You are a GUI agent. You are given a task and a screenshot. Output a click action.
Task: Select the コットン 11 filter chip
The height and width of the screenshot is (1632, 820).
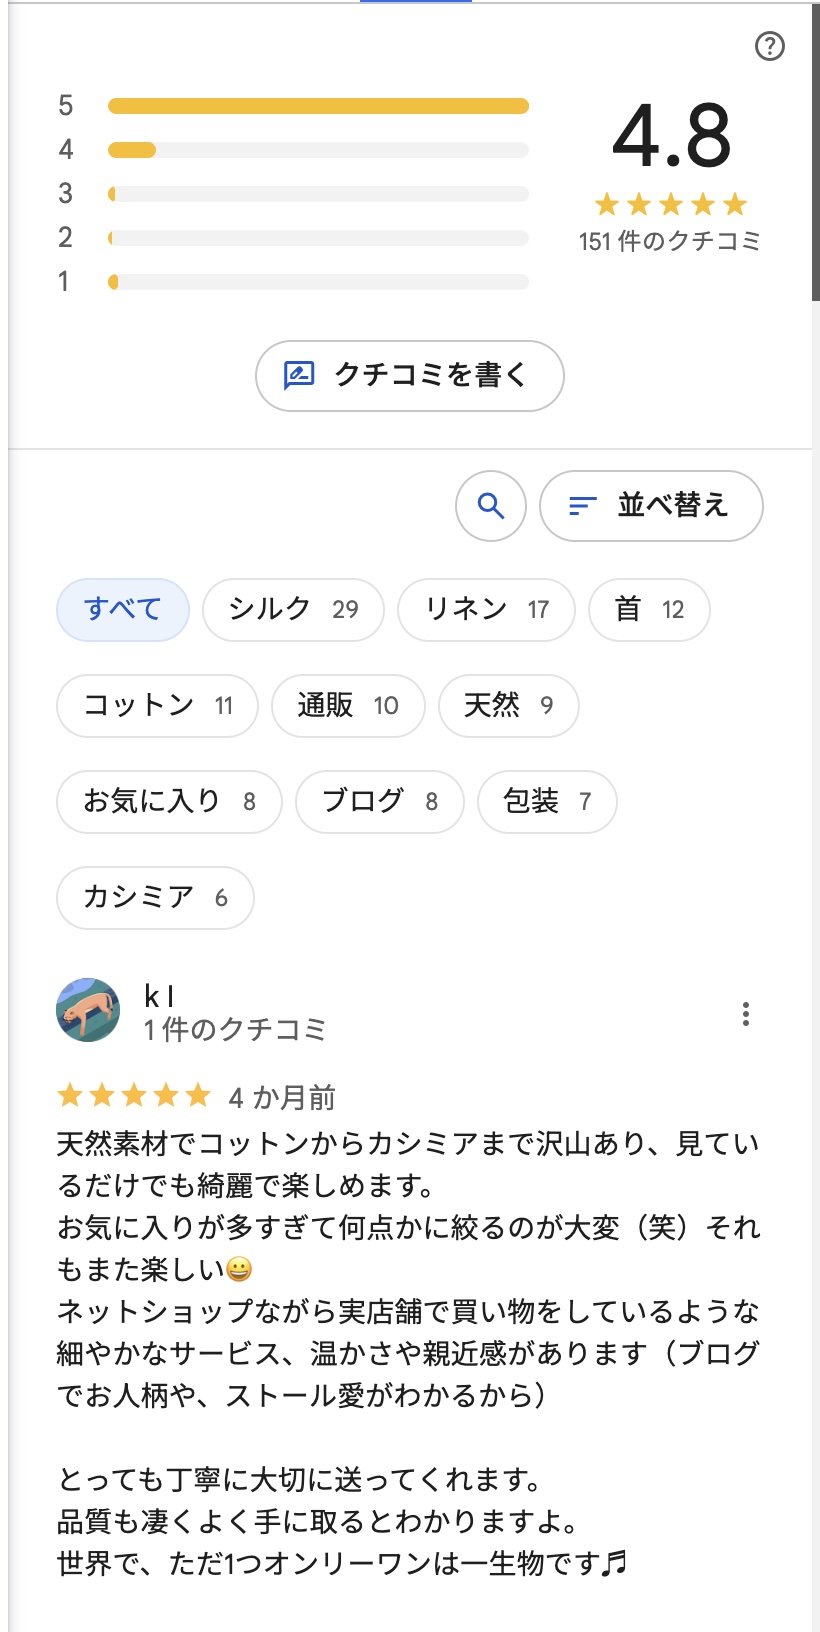click(x=157, y=706)
